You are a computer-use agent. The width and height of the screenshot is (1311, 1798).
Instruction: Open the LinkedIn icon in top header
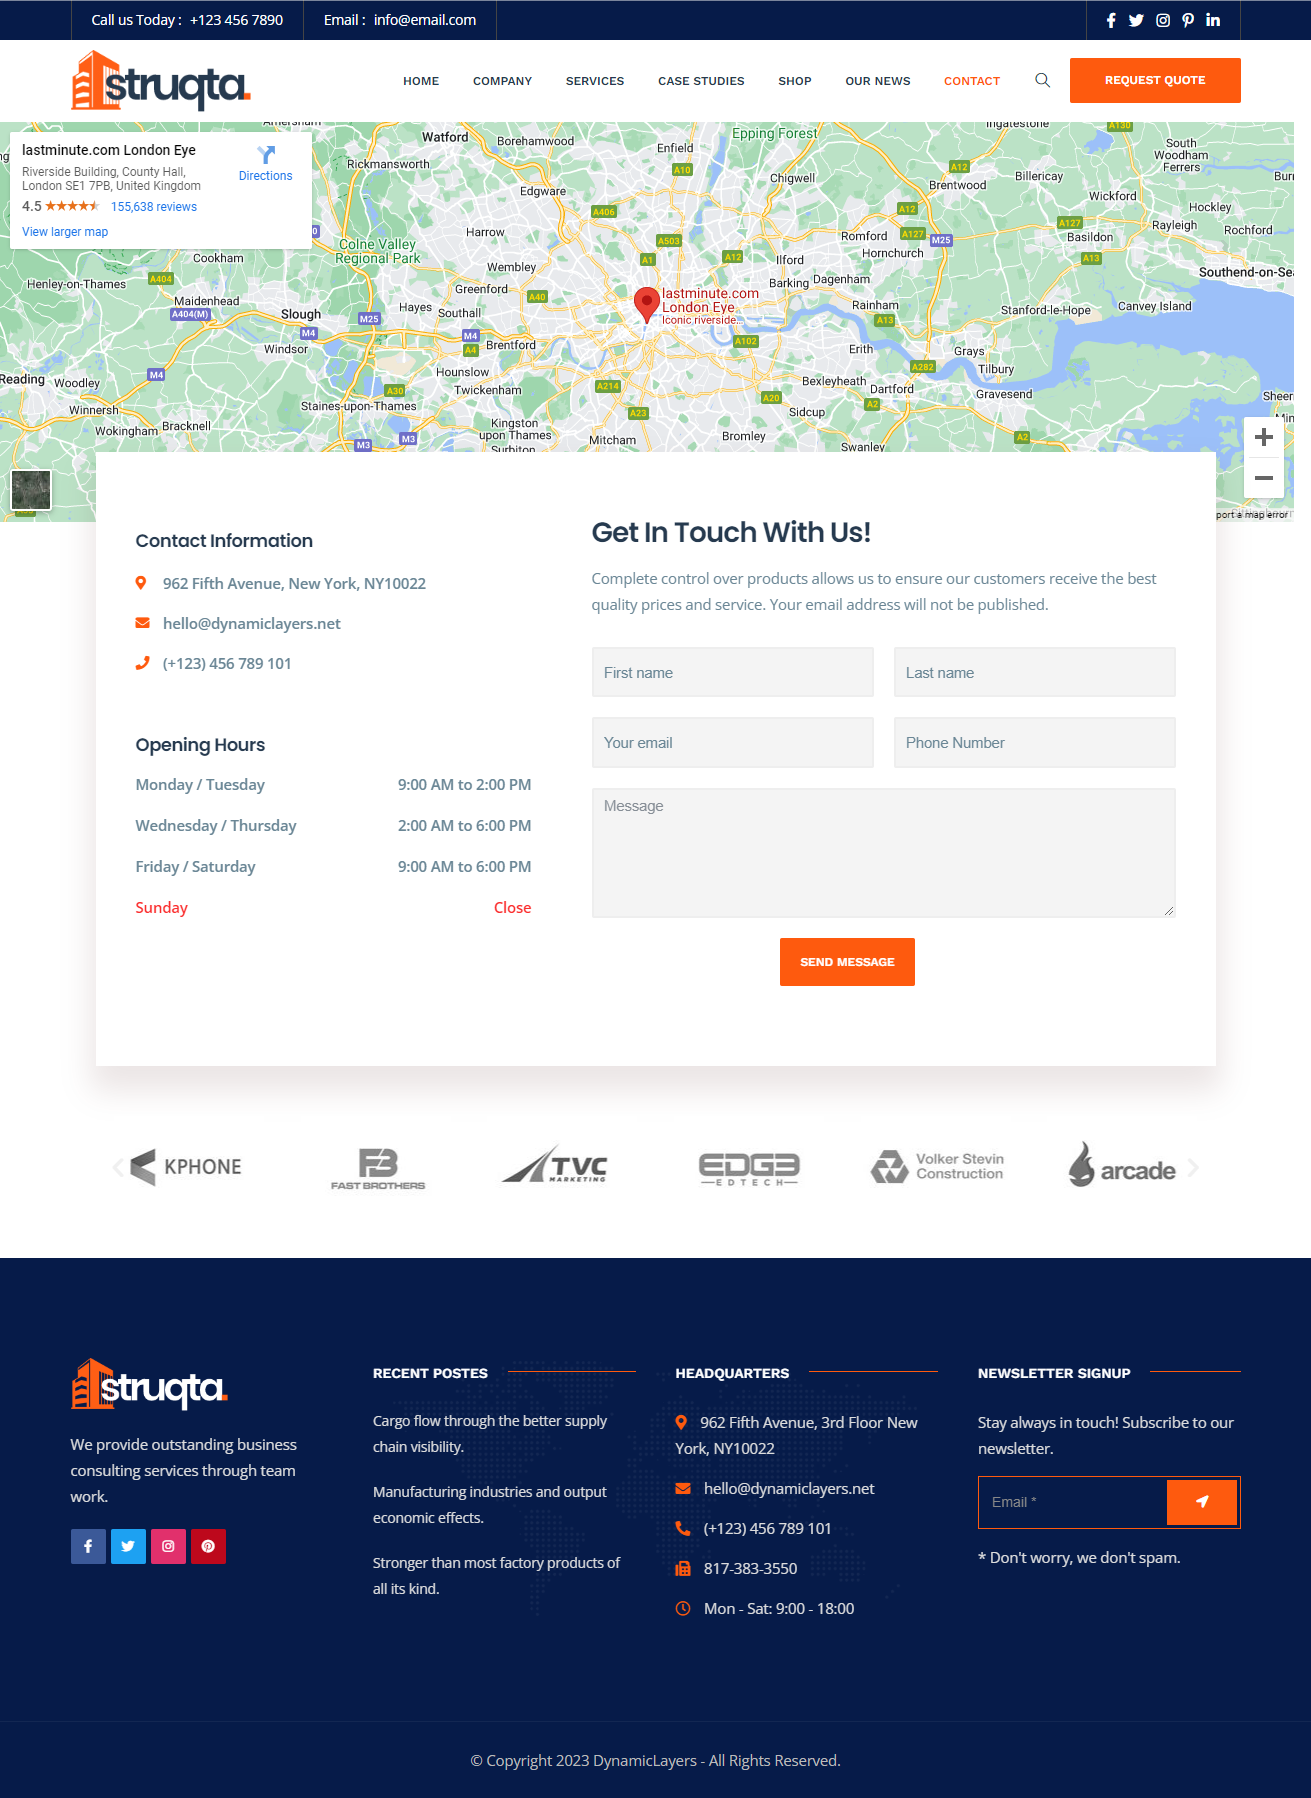tap(1213, 20)
